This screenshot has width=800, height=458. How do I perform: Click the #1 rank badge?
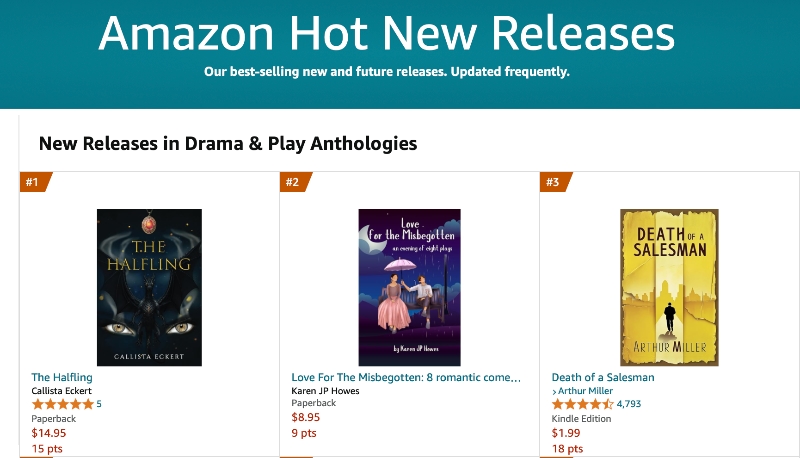36,182
